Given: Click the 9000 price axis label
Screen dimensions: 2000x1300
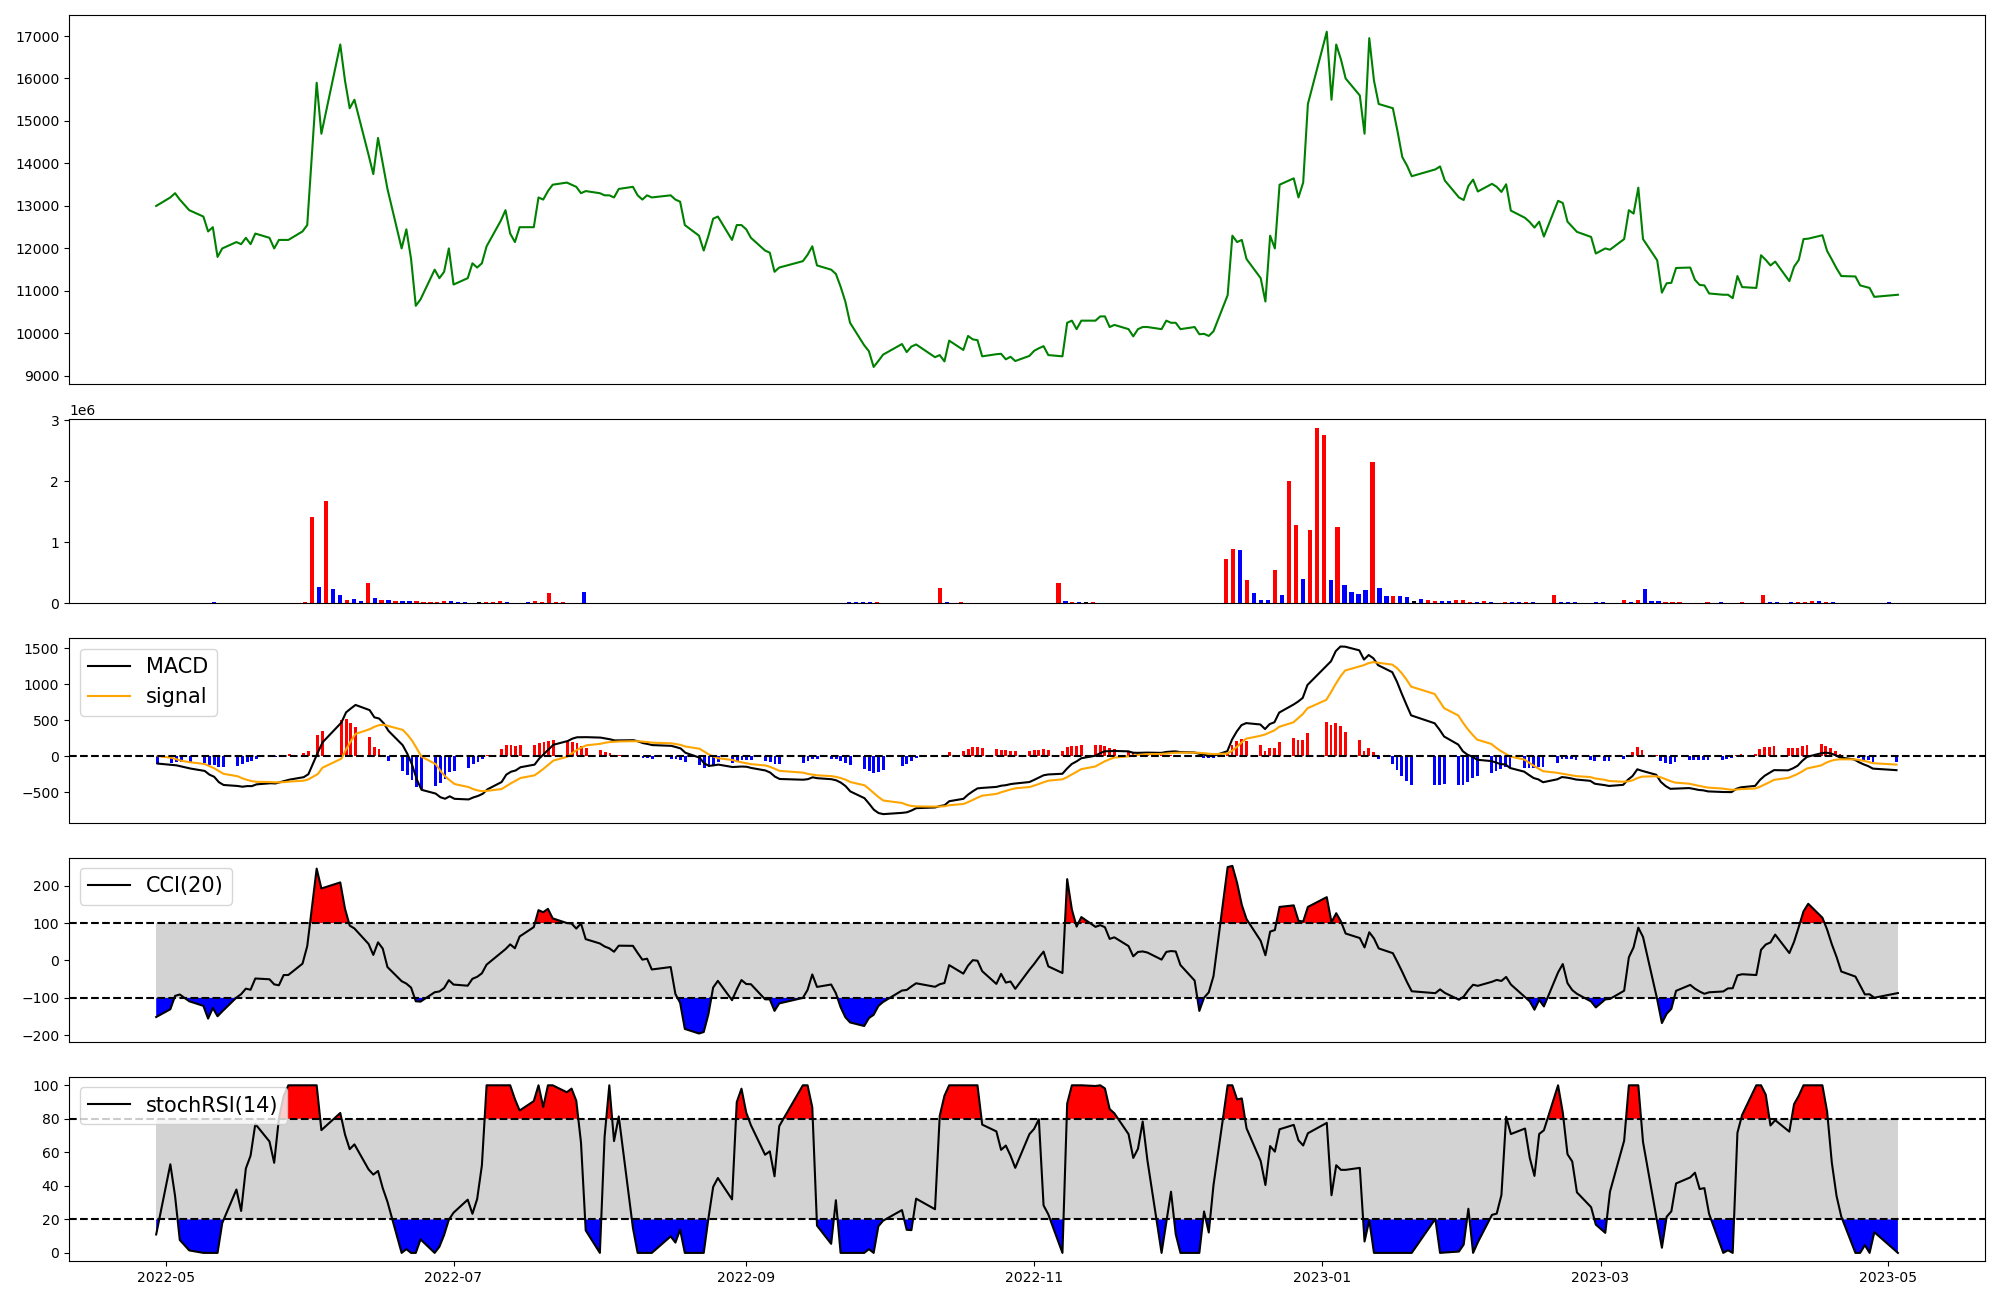Looking at the screenshot, I should pyautogui.click(x=41, y=377).
